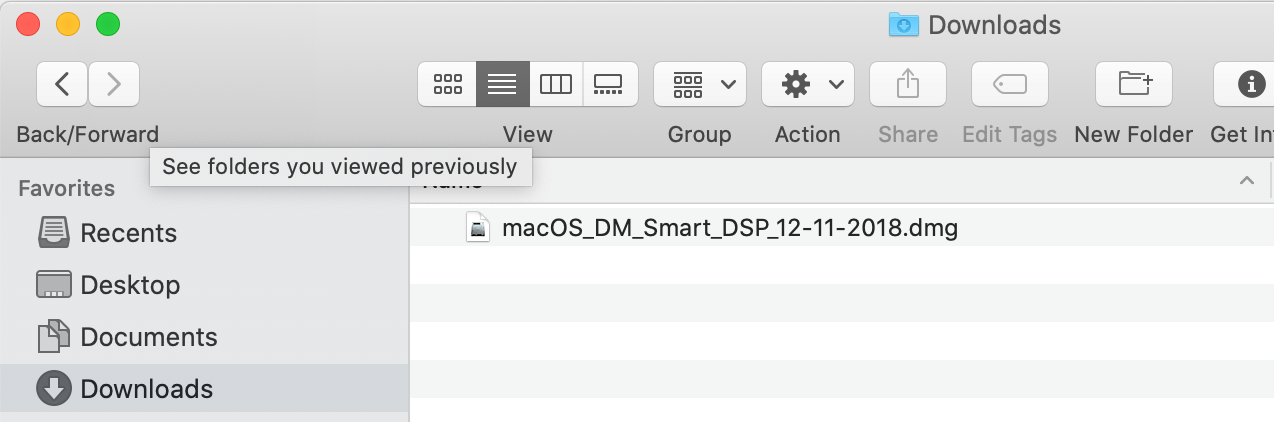Go back to the previous folder
The image size is (1274, 422).
[x=62, y=84]
